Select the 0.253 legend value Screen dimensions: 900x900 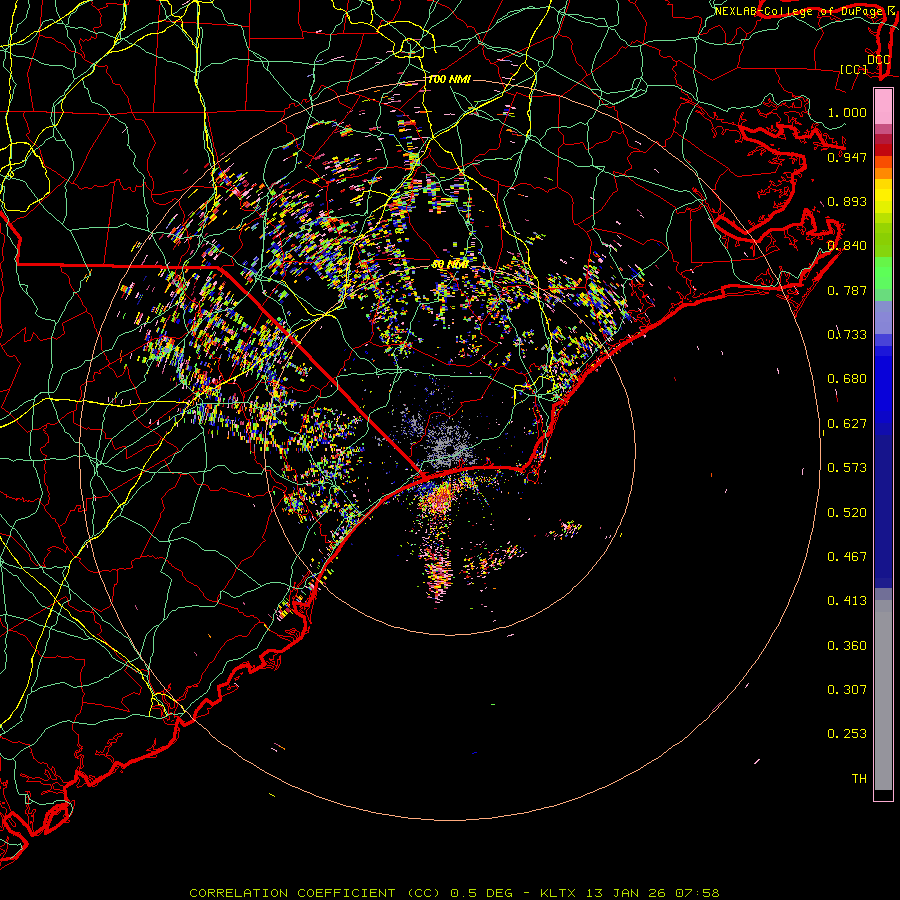(847, 734)
